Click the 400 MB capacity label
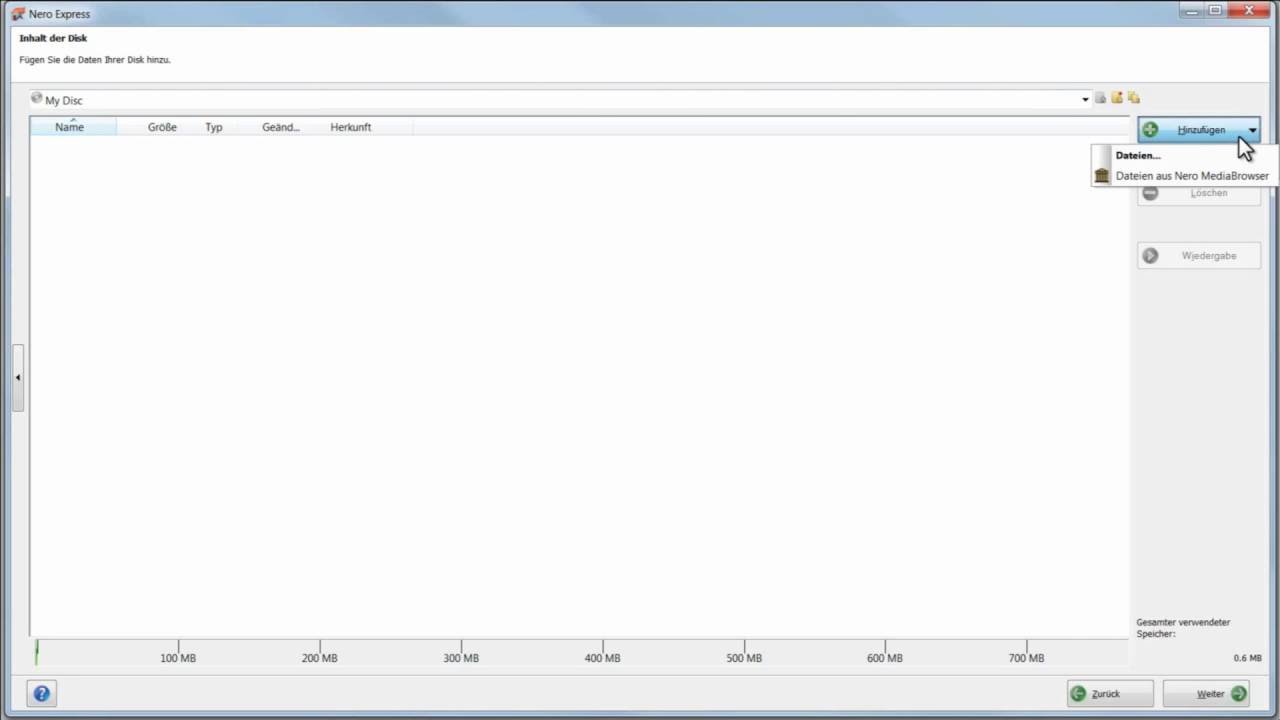 [x=603, y=658]
